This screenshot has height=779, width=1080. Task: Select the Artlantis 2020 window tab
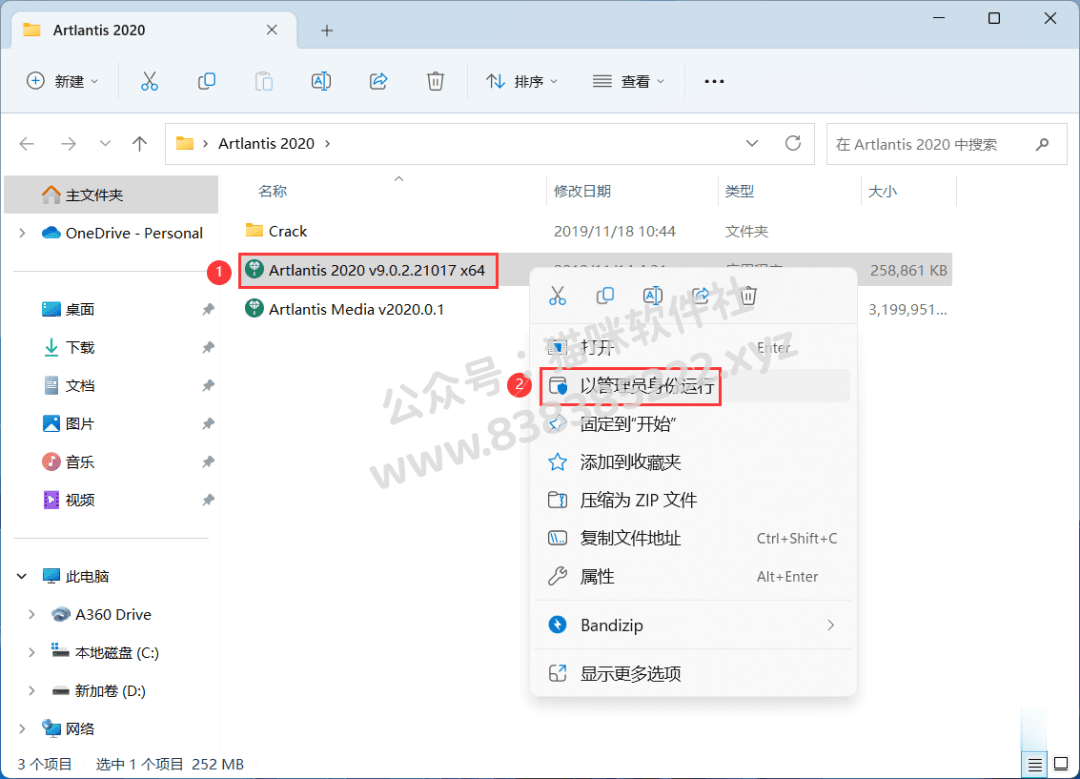pos(155,30)
